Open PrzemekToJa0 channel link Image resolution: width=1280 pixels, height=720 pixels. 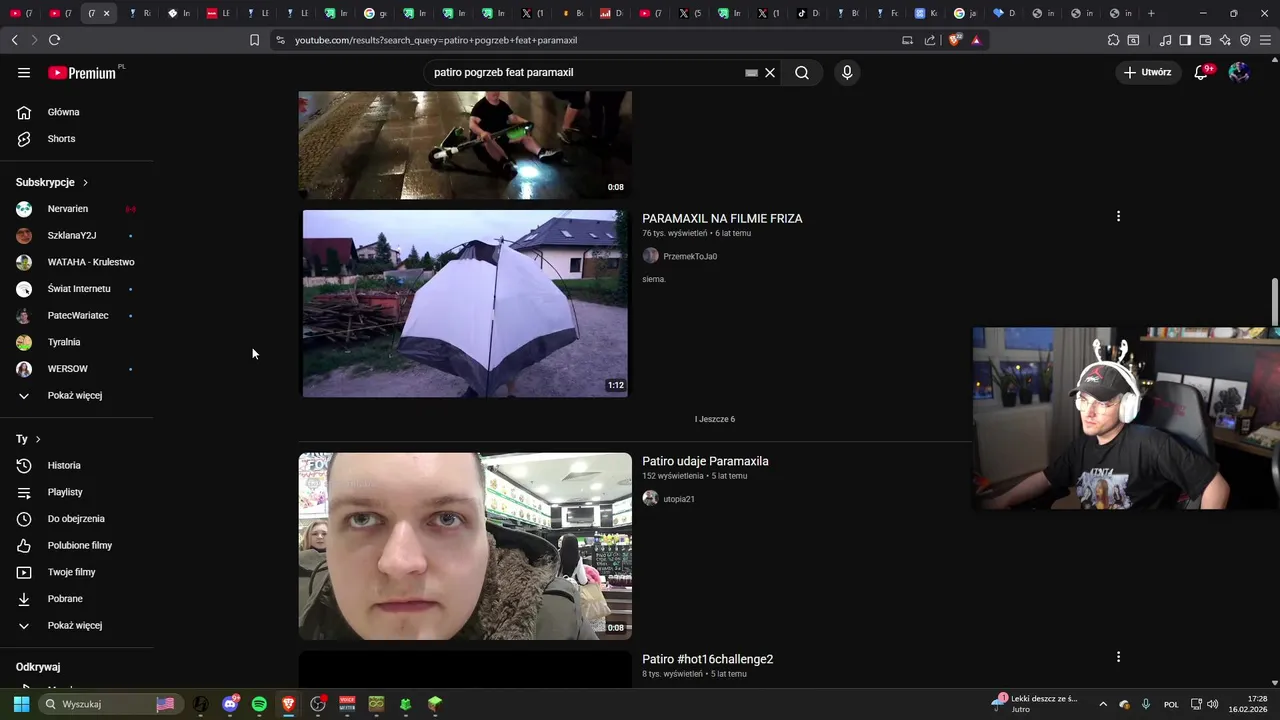pos(690,256)
